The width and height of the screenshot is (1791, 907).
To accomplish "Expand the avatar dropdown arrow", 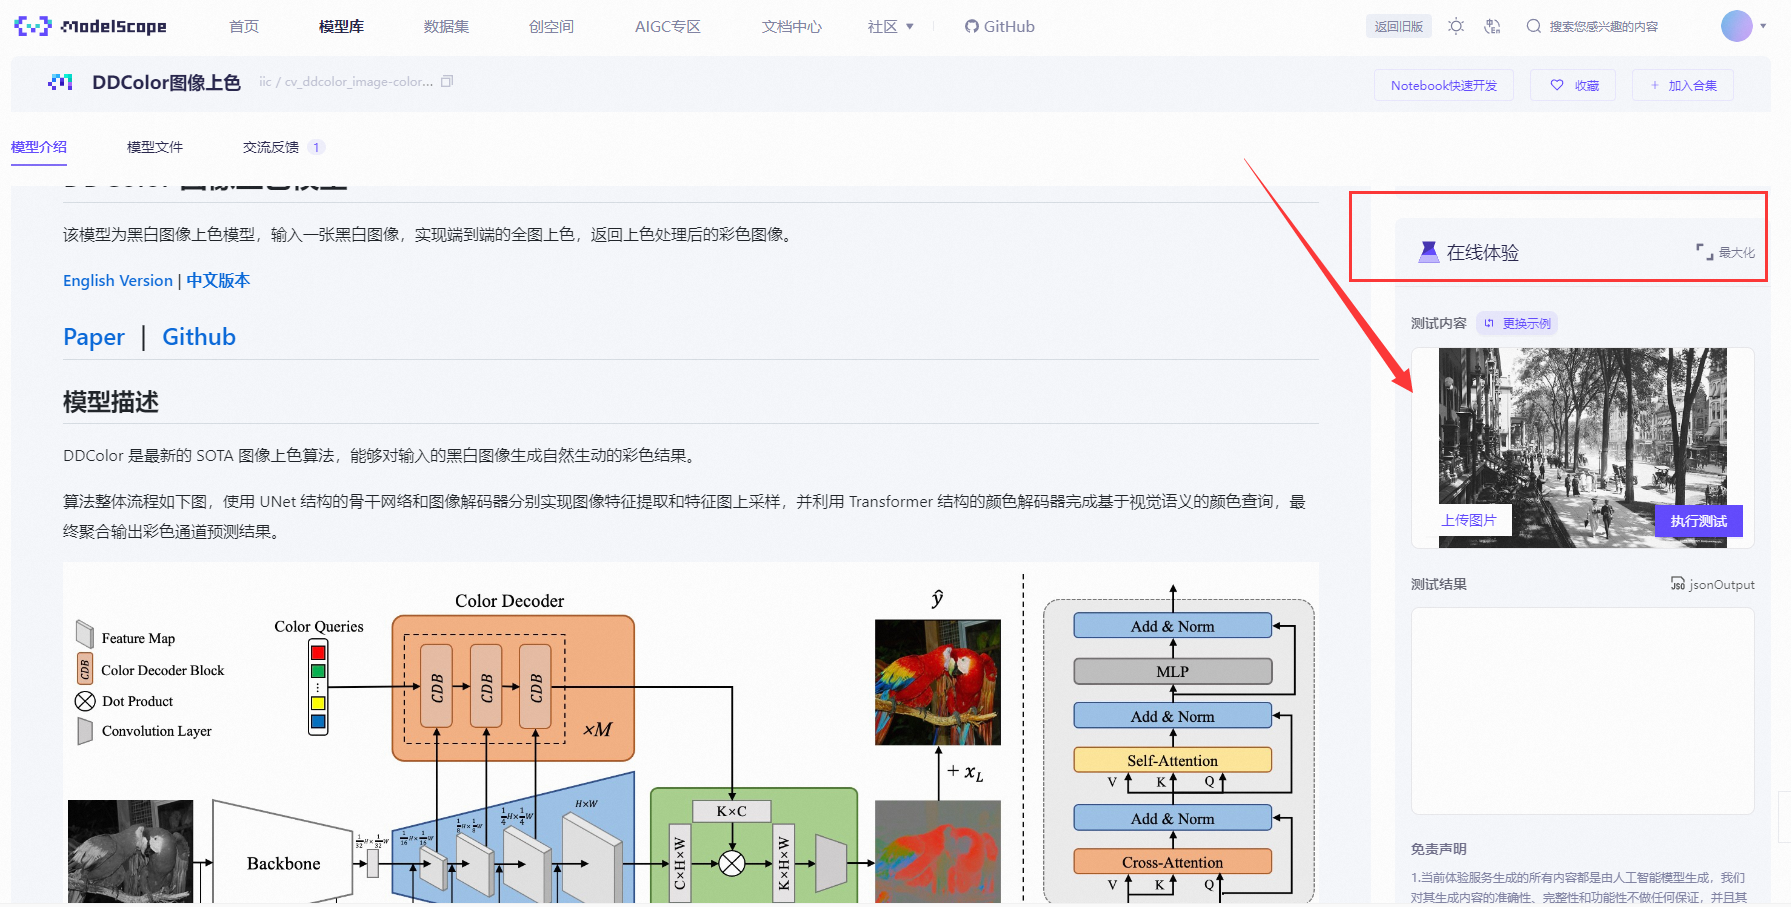I will click(1763, 26).
